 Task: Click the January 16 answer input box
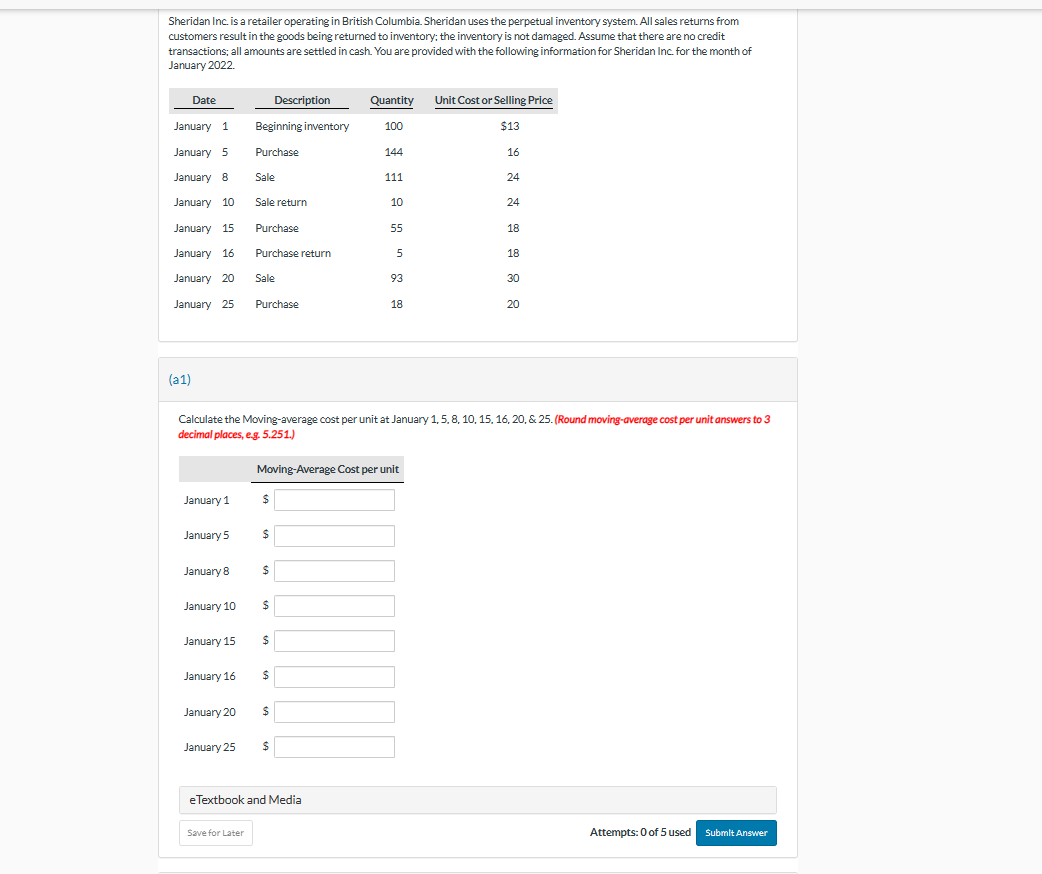333,676
